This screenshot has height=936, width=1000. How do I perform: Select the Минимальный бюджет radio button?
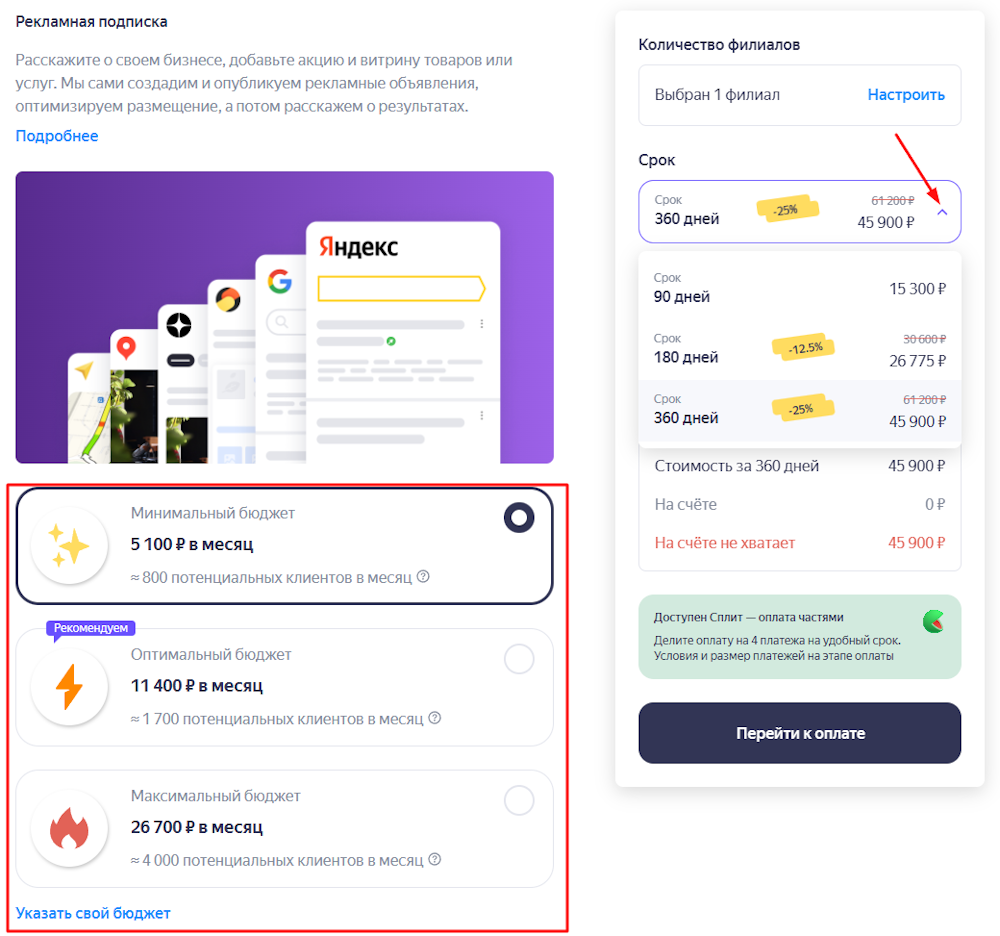coord(519,518)
